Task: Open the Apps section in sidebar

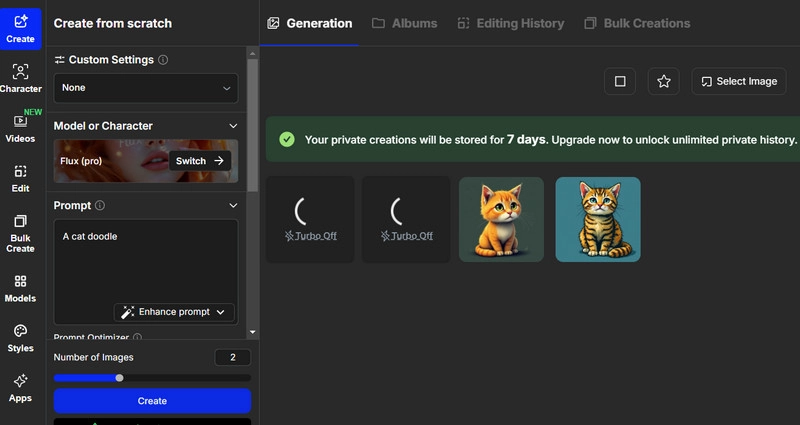Action: pos(20,388)
